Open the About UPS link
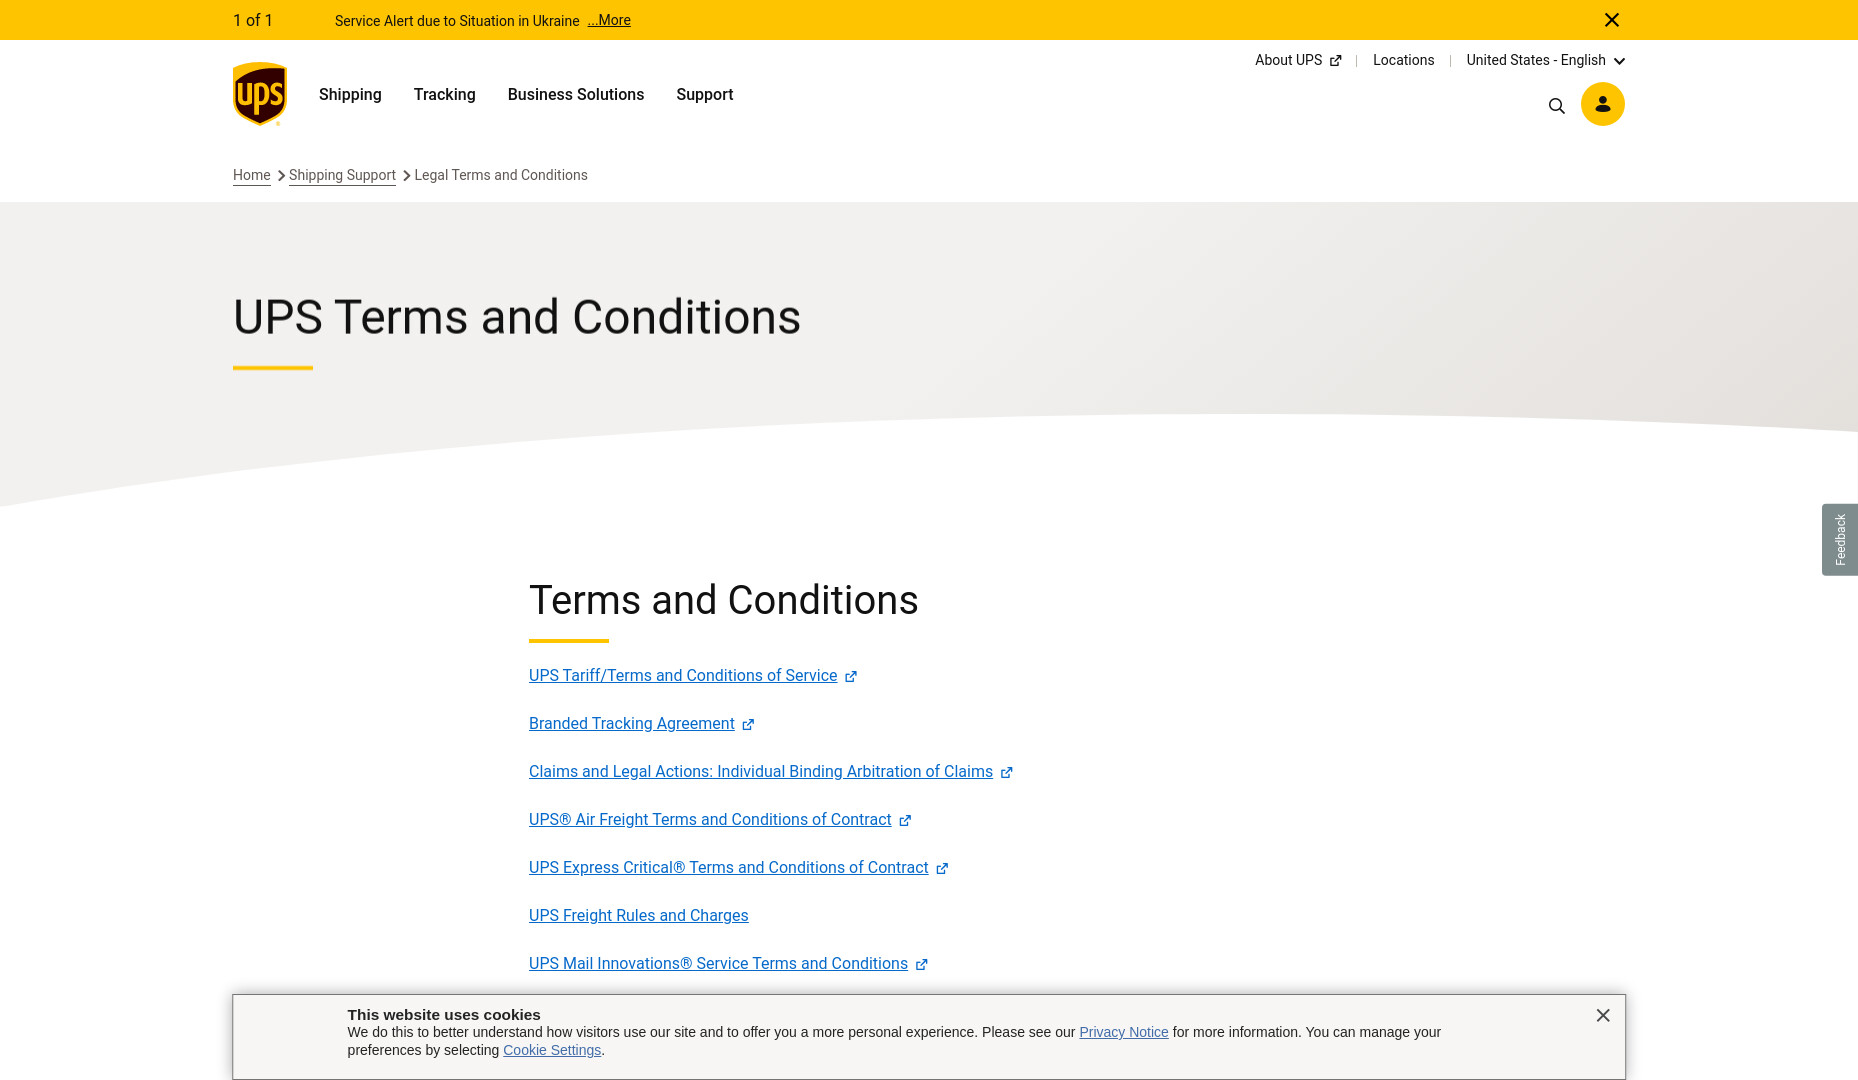The height and width of the screenshot is (1080, 1858). click(1288, 60)
